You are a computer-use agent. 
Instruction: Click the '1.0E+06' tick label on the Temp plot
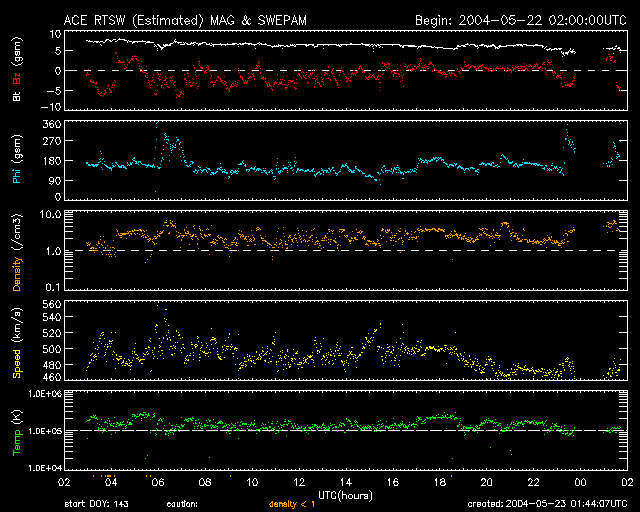pos(45,394)
